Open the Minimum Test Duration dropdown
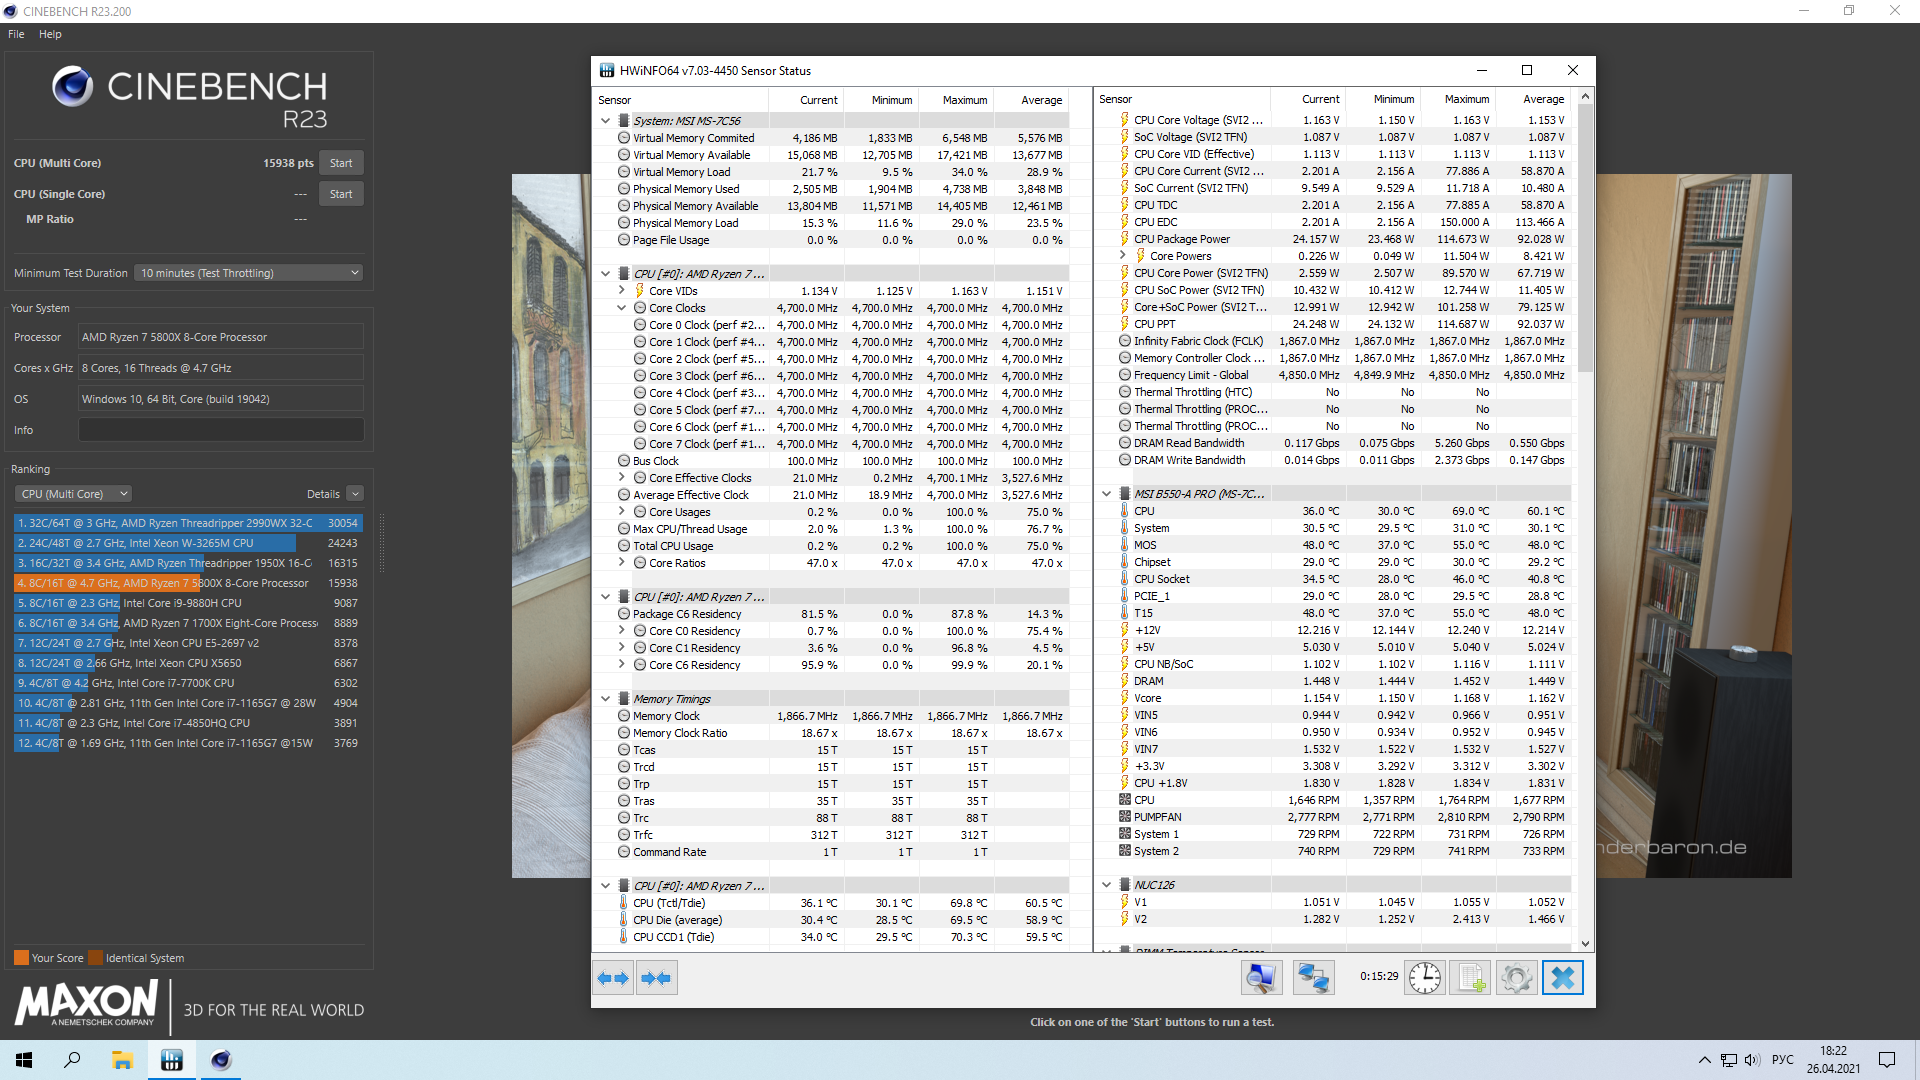 (248, 273)
